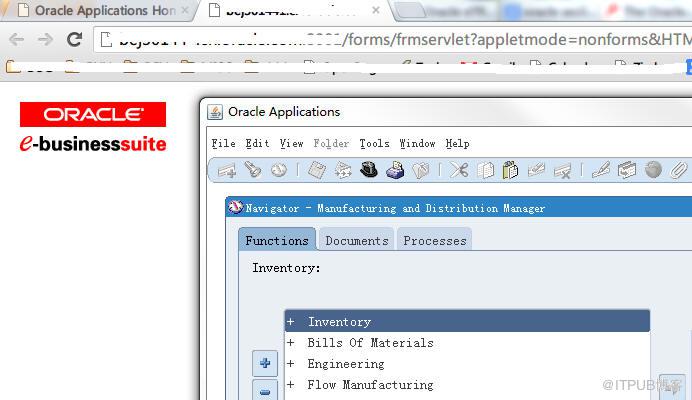Click the Edit Field pen icon
This screenshot has height=400, width=692.
[x=601, y=170]
